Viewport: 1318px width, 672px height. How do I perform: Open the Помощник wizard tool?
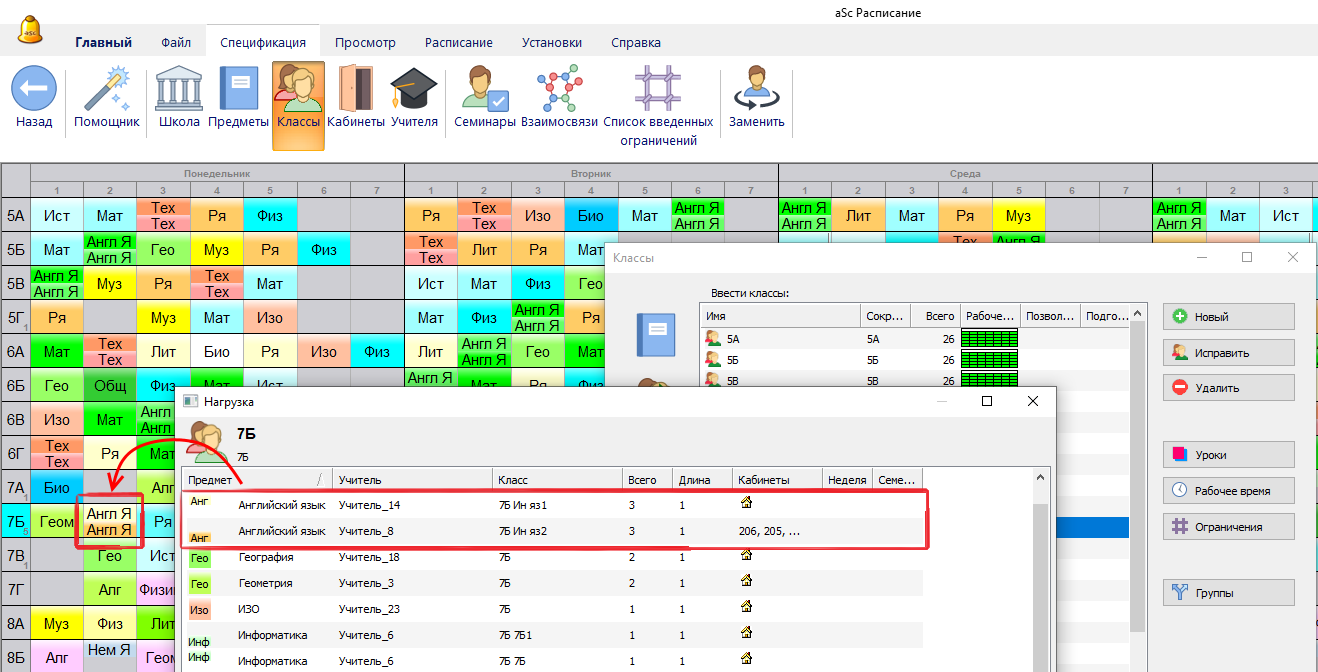click(107, 90)
